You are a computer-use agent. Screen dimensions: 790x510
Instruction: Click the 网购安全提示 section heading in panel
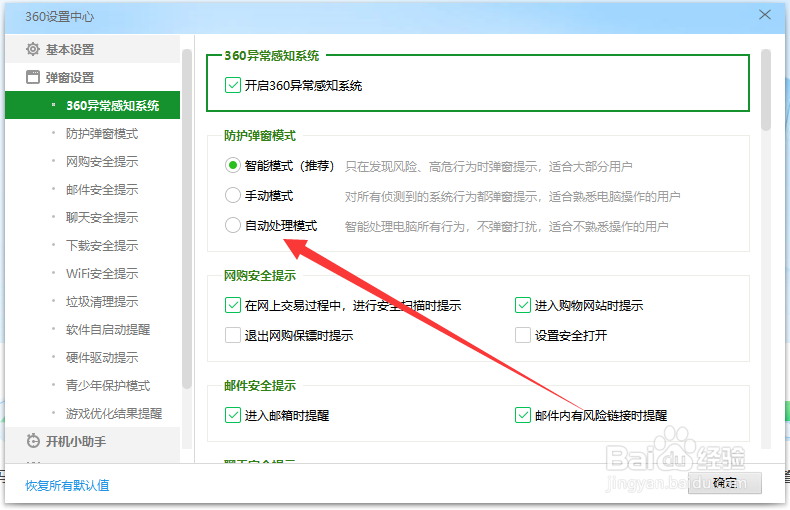[x=259, y=276]
